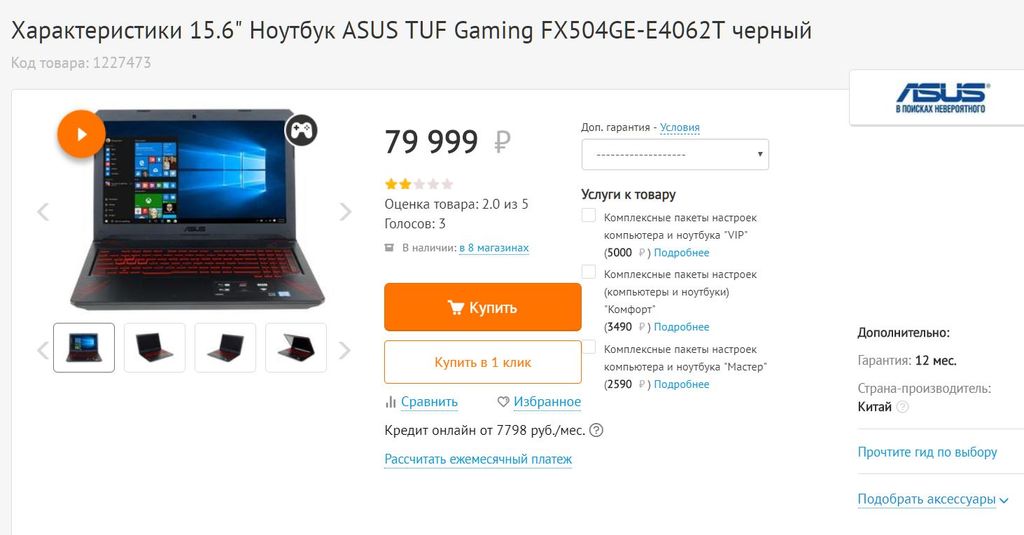
Task: Click the credit help question mark icon
Action: [596, 430]
